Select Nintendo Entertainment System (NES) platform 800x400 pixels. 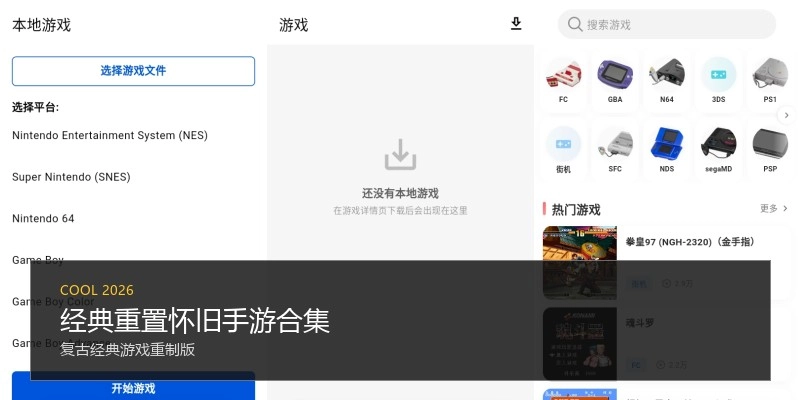click(x=110, y=136)
